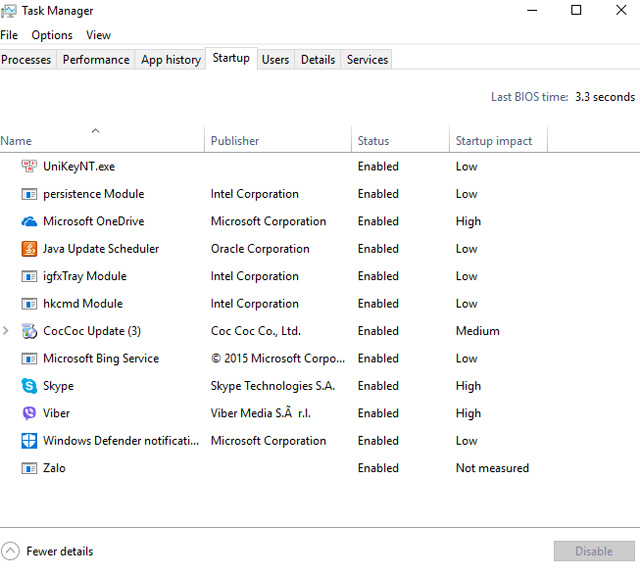Select the Windows Defender notification name
The height and width of the screenshot is (575, 640).
click(121, 441)
